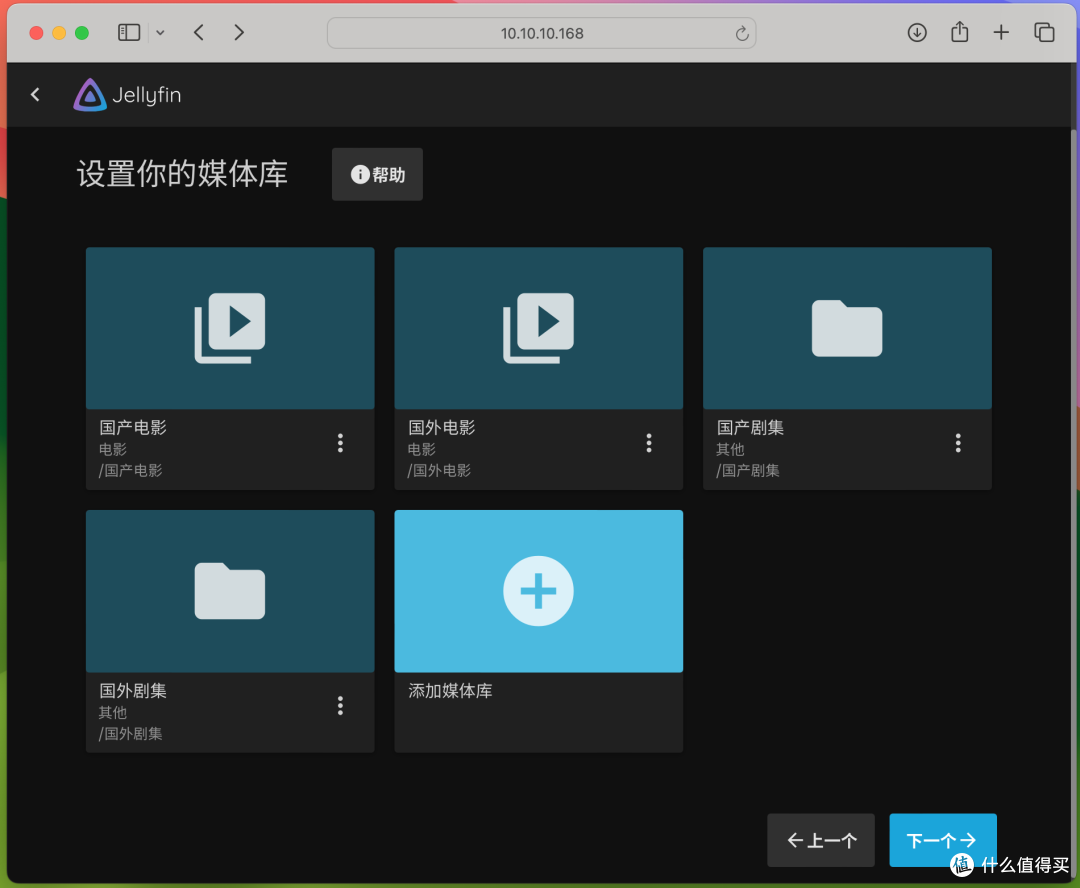Click the Safari sidebar toggle icon

point(129,32)
